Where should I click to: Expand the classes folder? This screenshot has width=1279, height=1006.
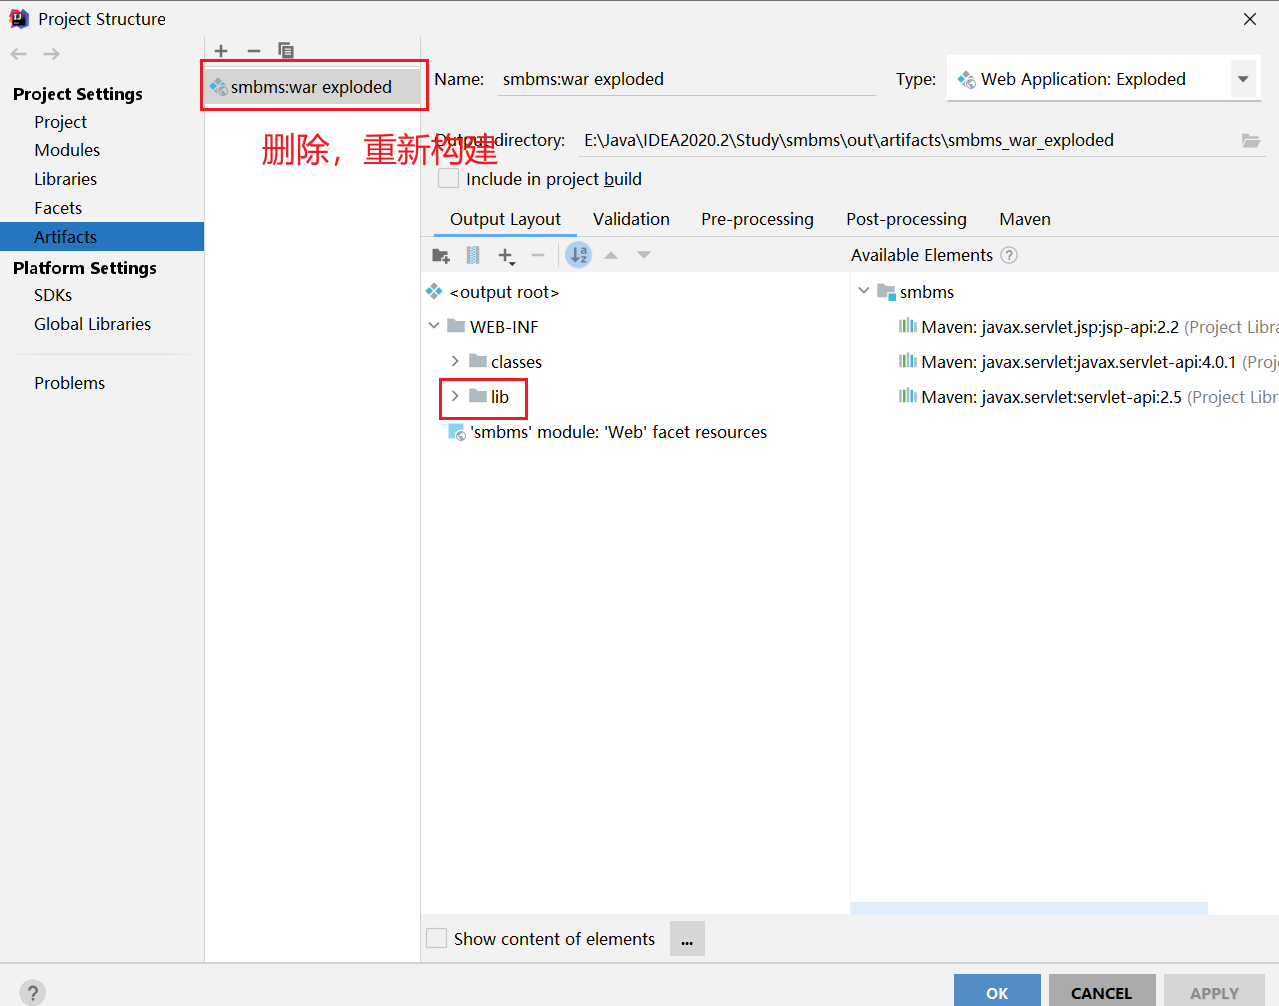(x=455, y=362)
